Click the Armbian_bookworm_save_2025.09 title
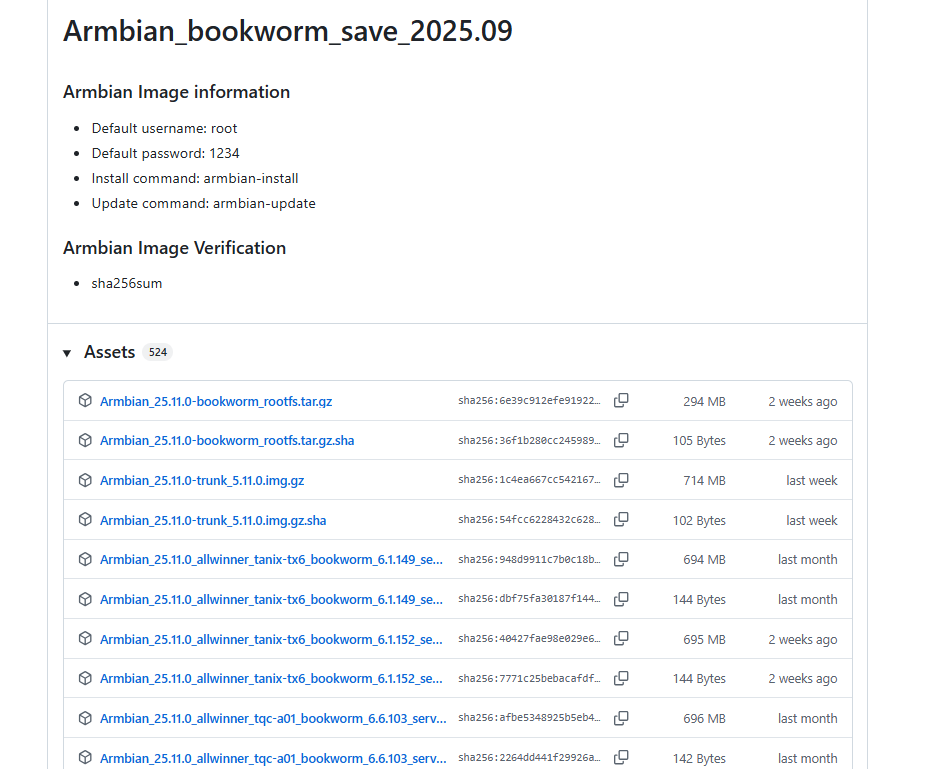 (288, 31)
